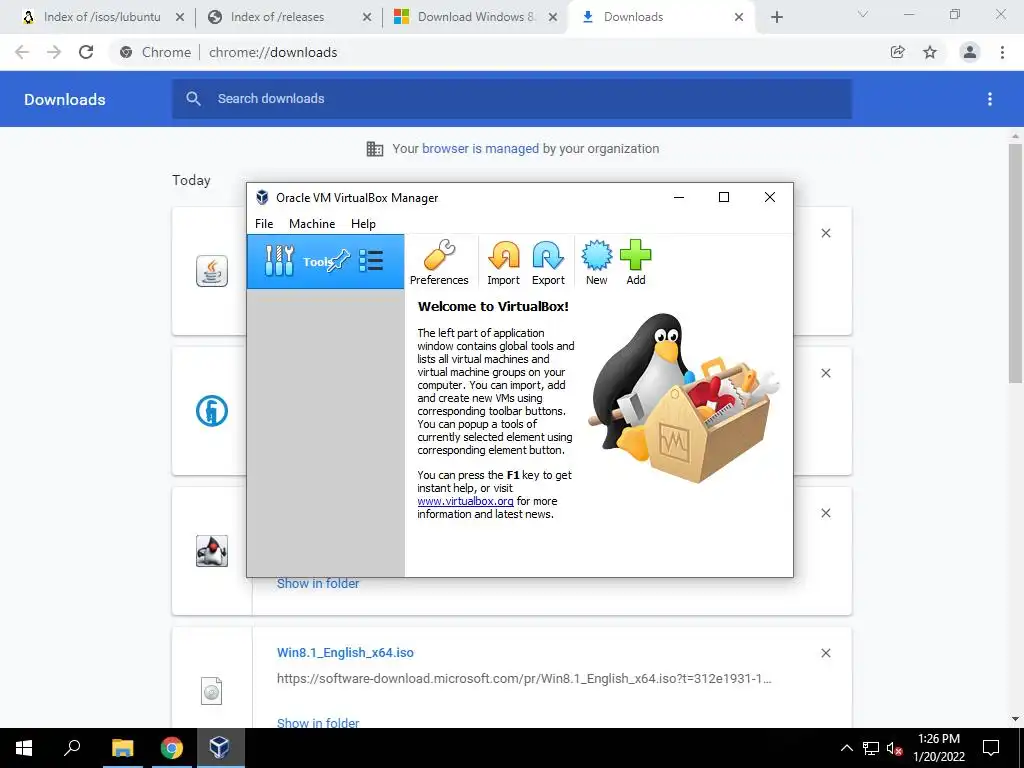Open File Explorer from the taskbar
Viewport: 1024px width, 768px height.
122,748
